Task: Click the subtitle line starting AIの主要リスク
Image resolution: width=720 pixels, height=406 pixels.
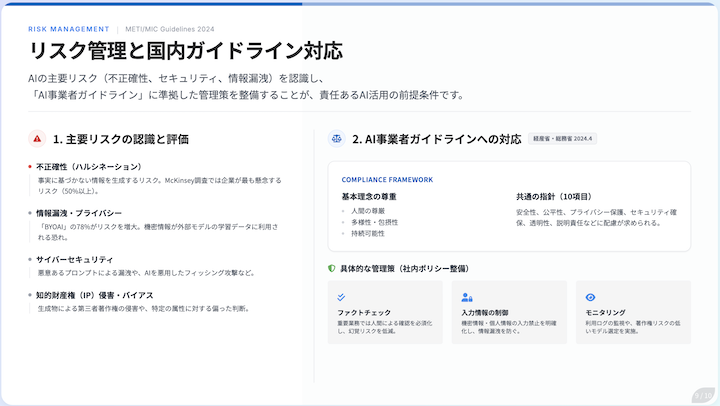Action: click(176, 79)
